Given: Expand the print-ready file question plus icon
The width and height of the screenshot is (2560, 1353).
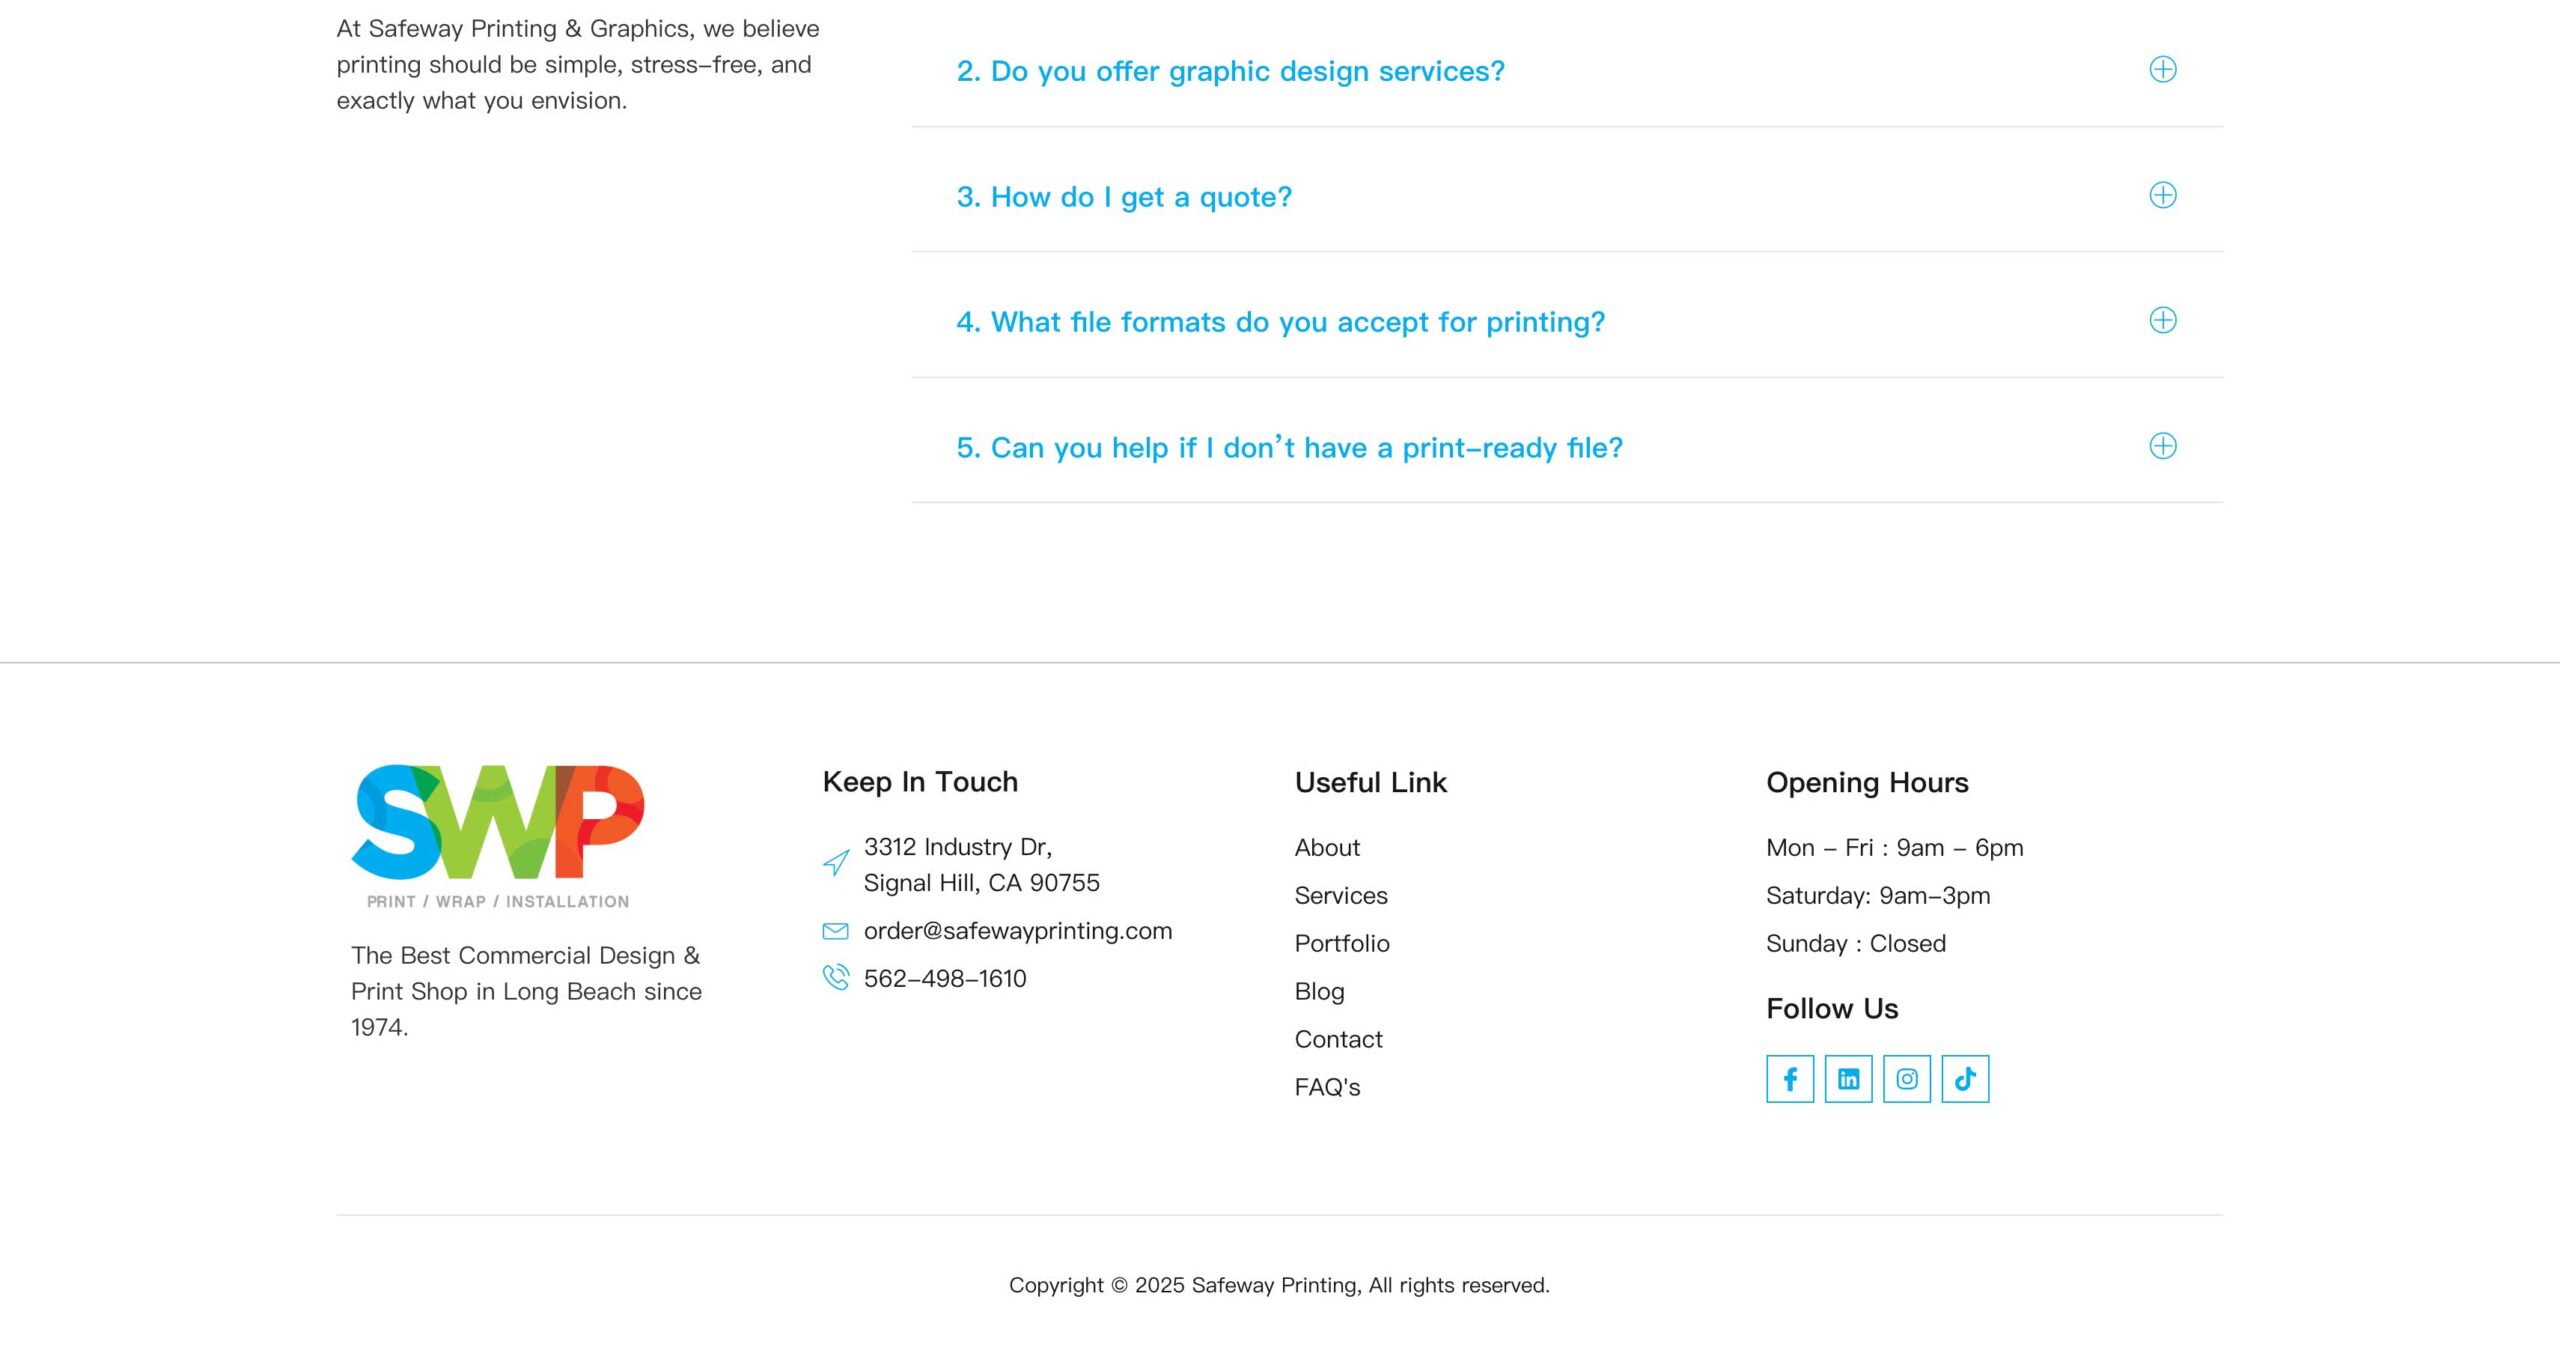Looking at the screenshot, I should pyautogui.click(x=2162, y=446).
